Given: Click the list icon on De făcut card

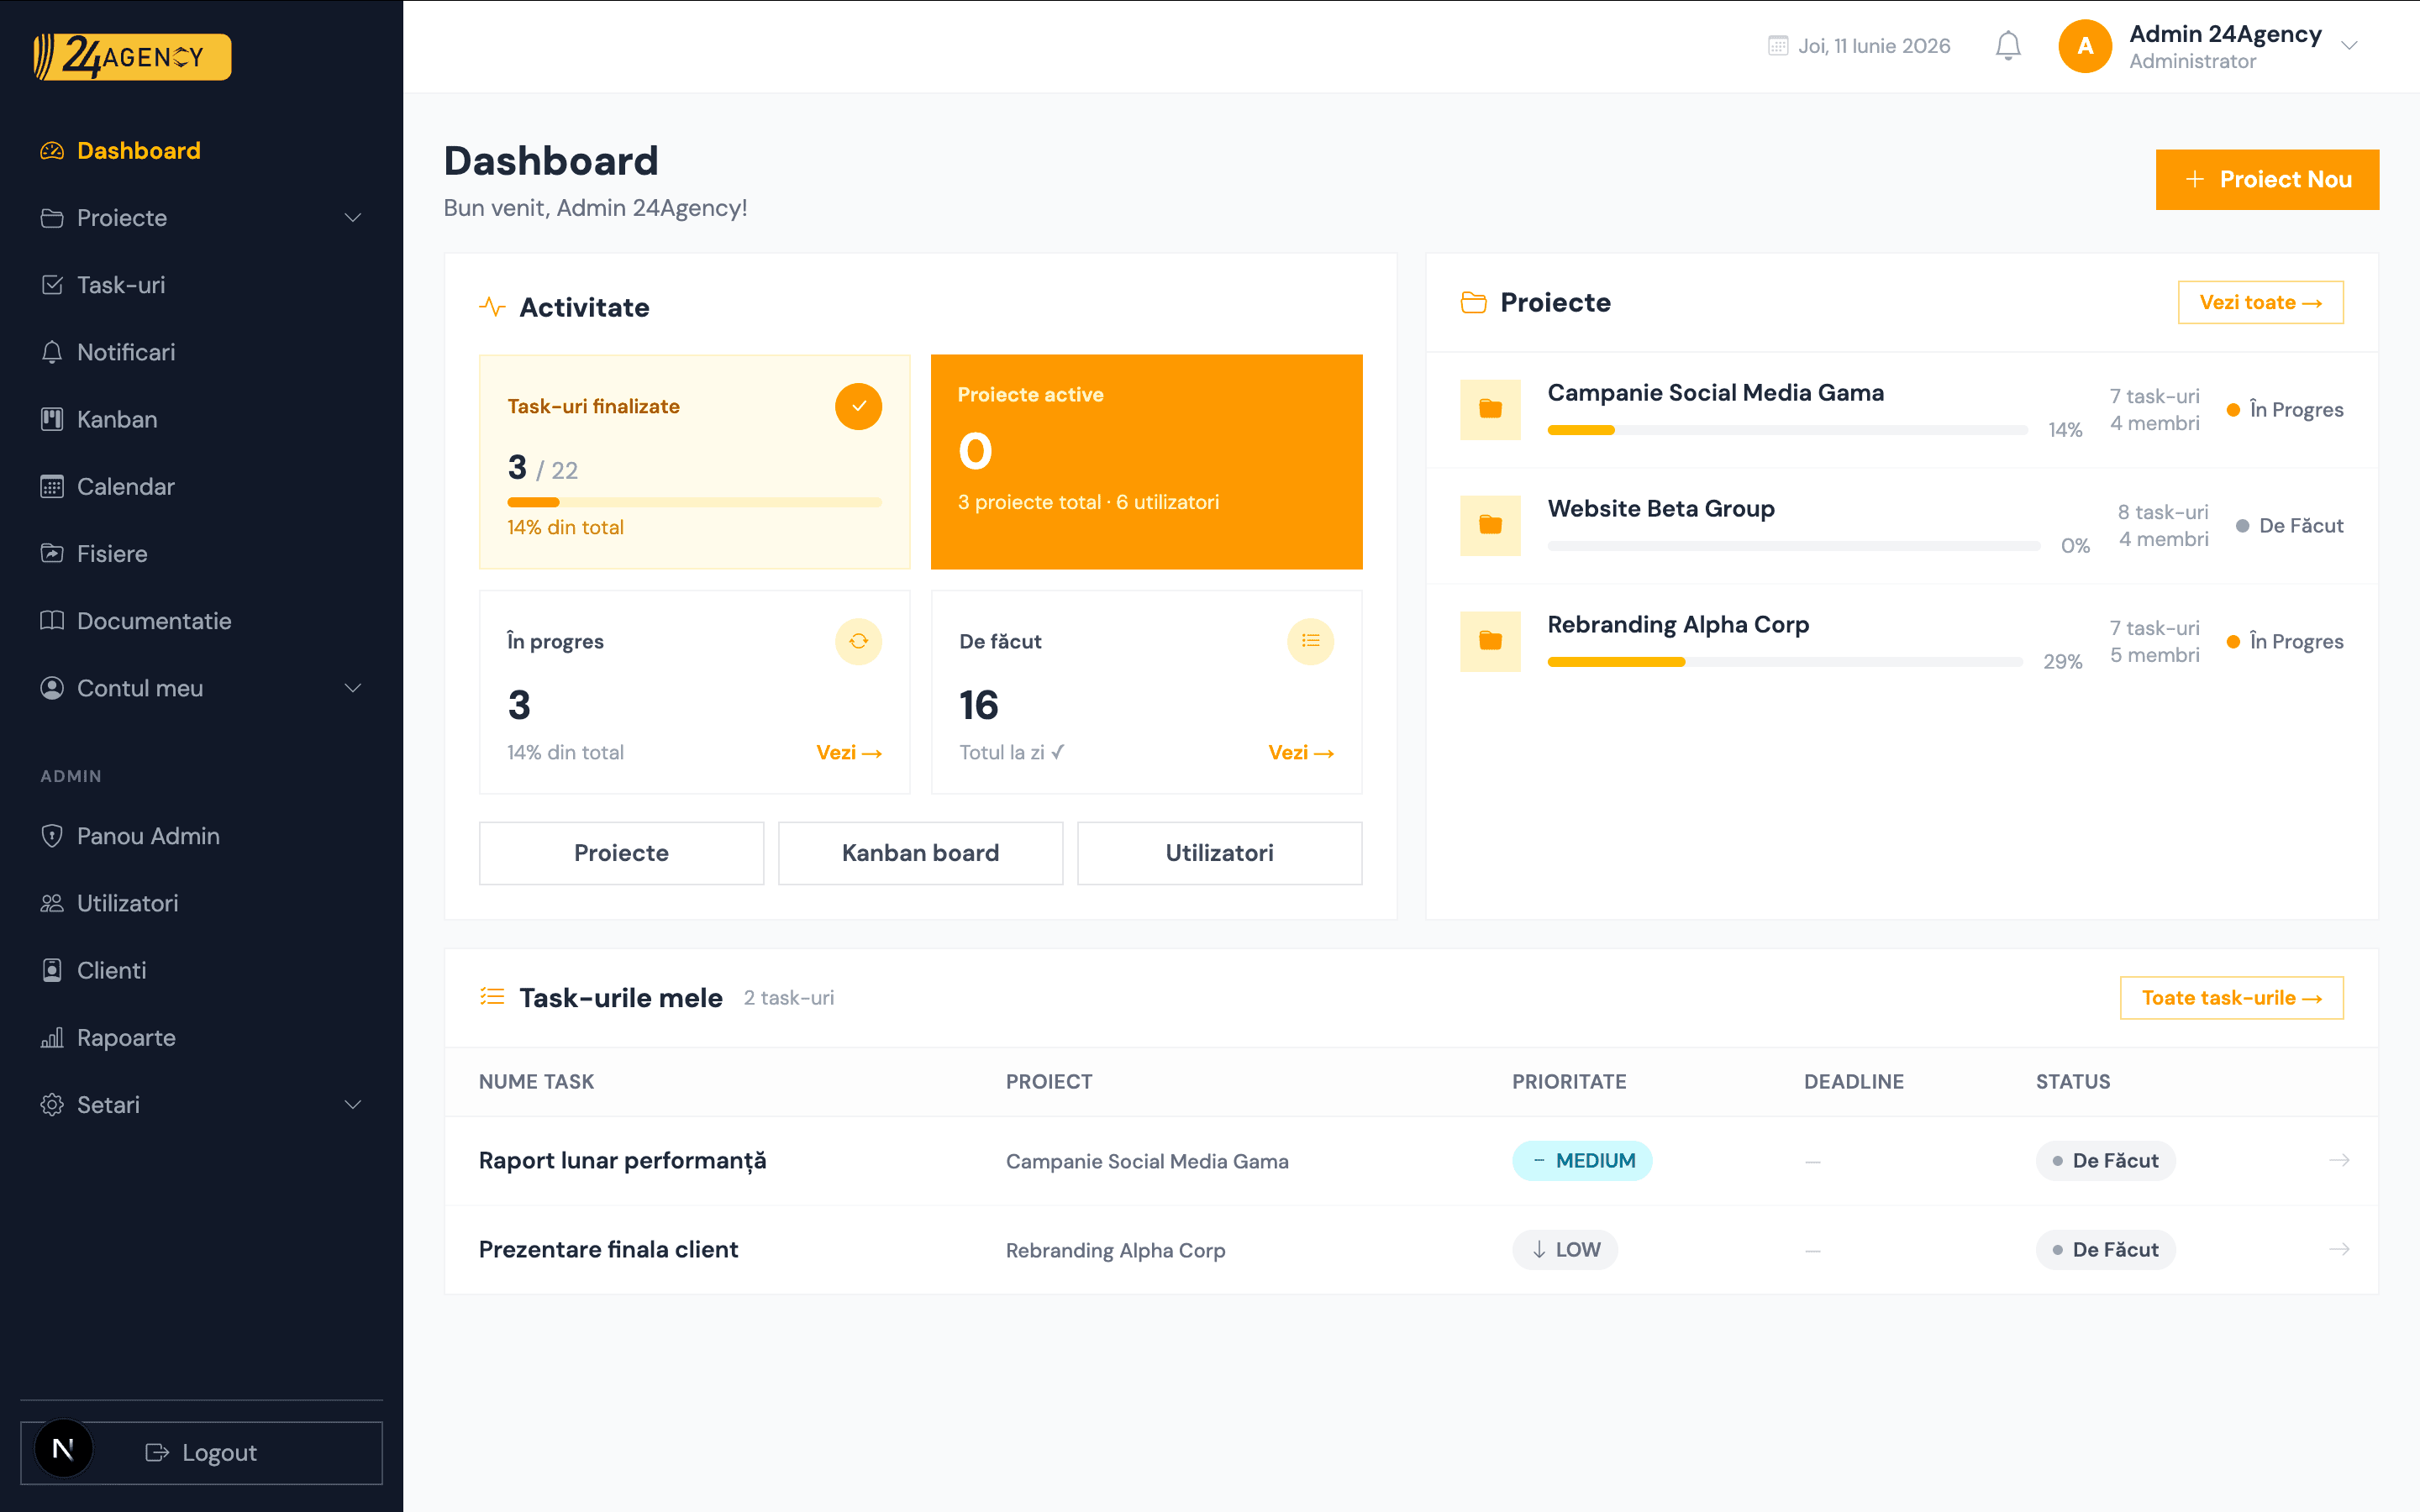Looking at the screenshot, I should [x=1310, y=642].
